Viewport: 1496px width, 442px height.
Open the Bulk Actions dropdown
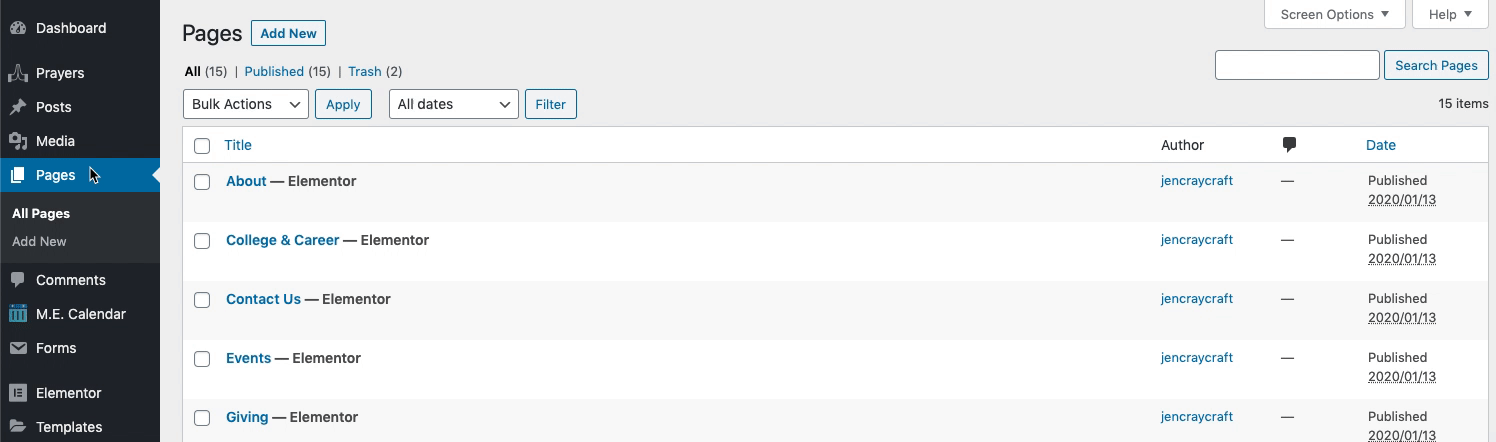click(x=246, y=104)
